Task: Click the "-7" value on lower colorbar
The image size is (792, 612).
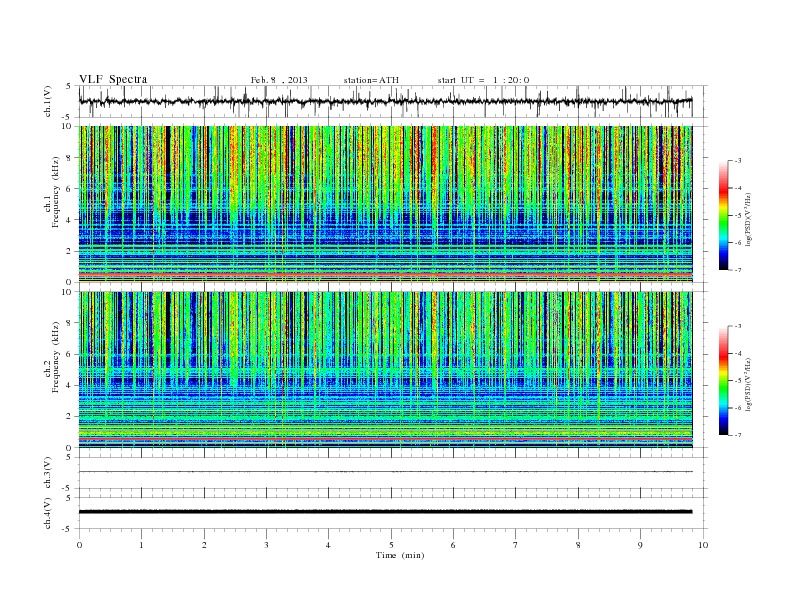Action: [x=737, y=435]
